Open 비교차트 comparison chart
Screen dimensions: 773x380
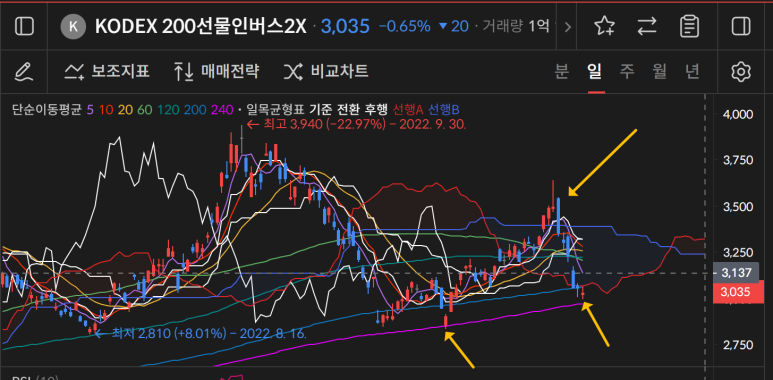[x=326, y=72]
